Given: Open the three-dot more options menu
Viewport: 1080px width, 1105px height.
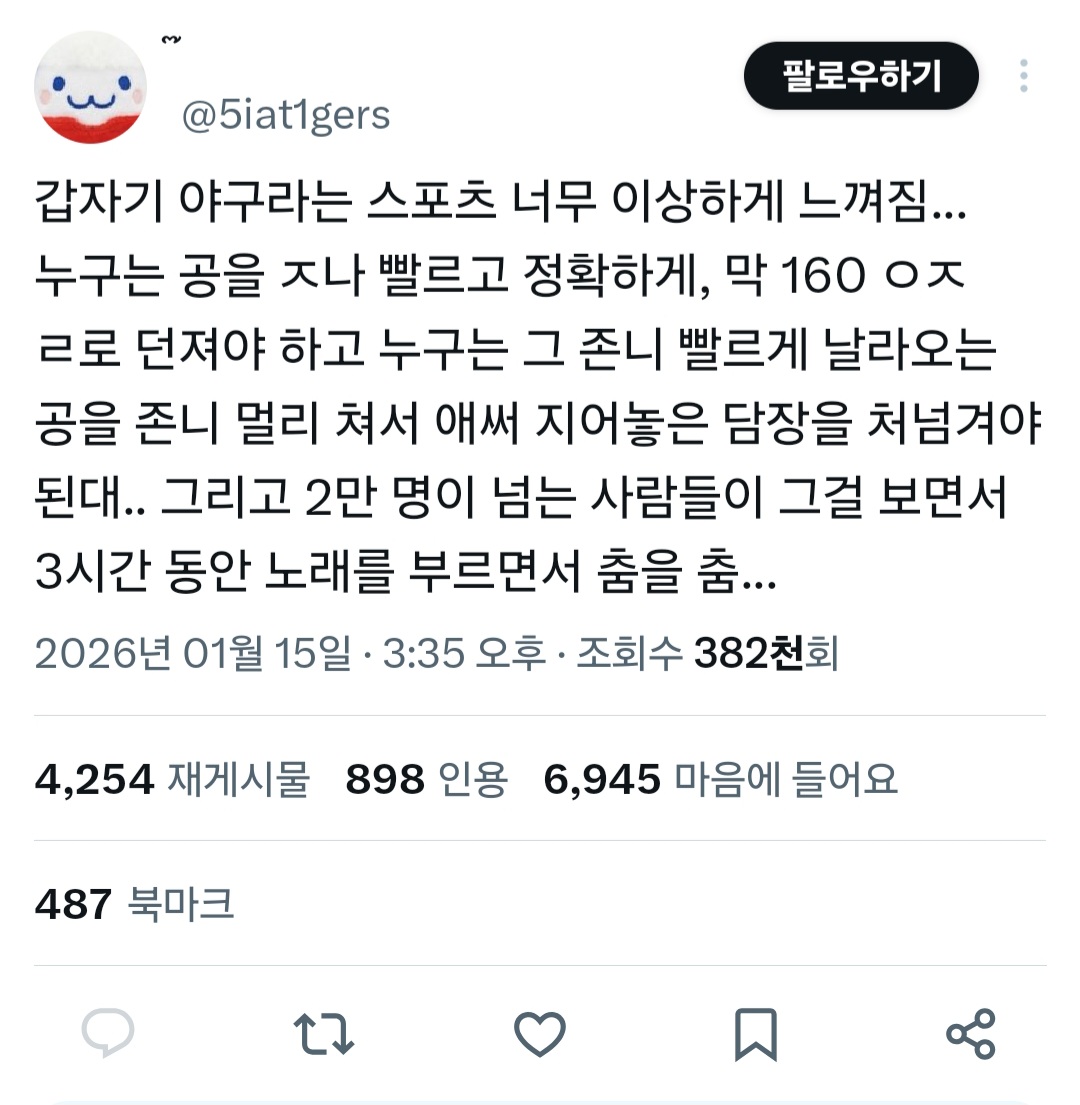Looking at the screenshot, I should 1024,75.
